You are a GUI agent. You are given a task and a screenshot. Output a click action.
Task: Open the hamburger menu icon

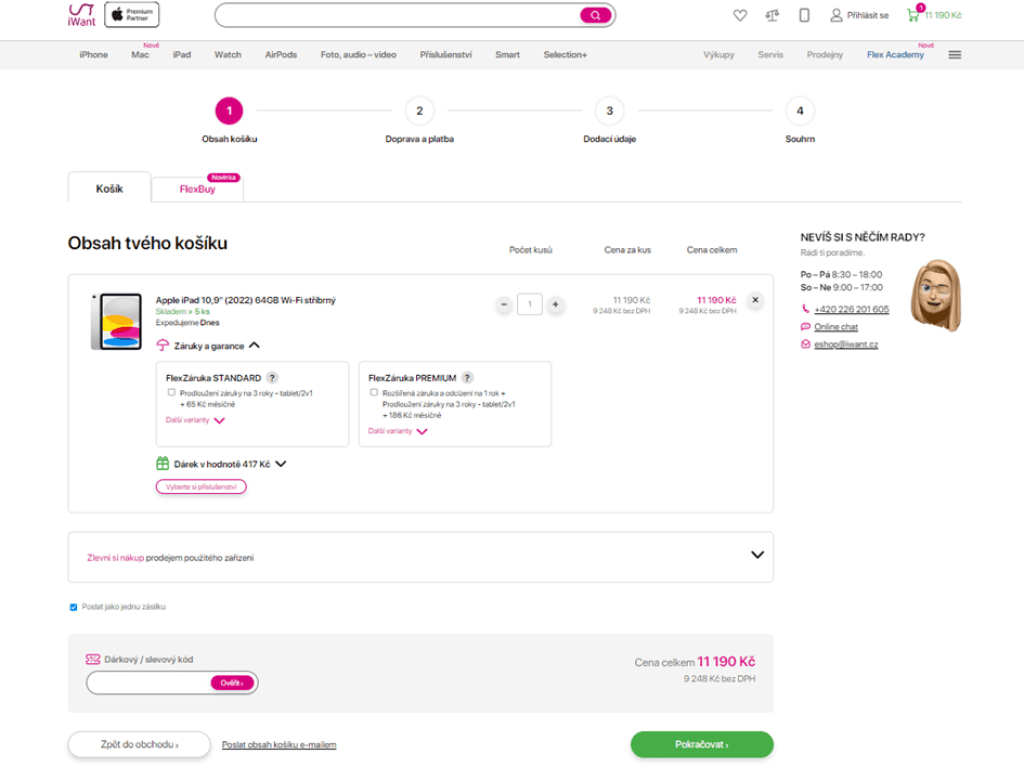tap(955, 55)
